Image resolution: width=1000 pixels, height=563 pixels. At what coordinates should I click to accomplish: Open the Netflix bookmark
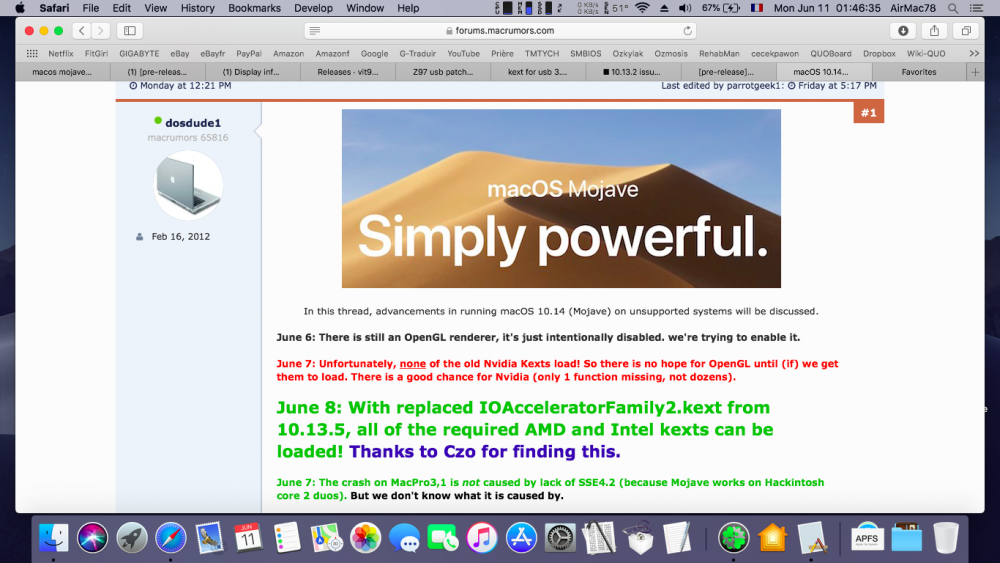tap(61, 54)
